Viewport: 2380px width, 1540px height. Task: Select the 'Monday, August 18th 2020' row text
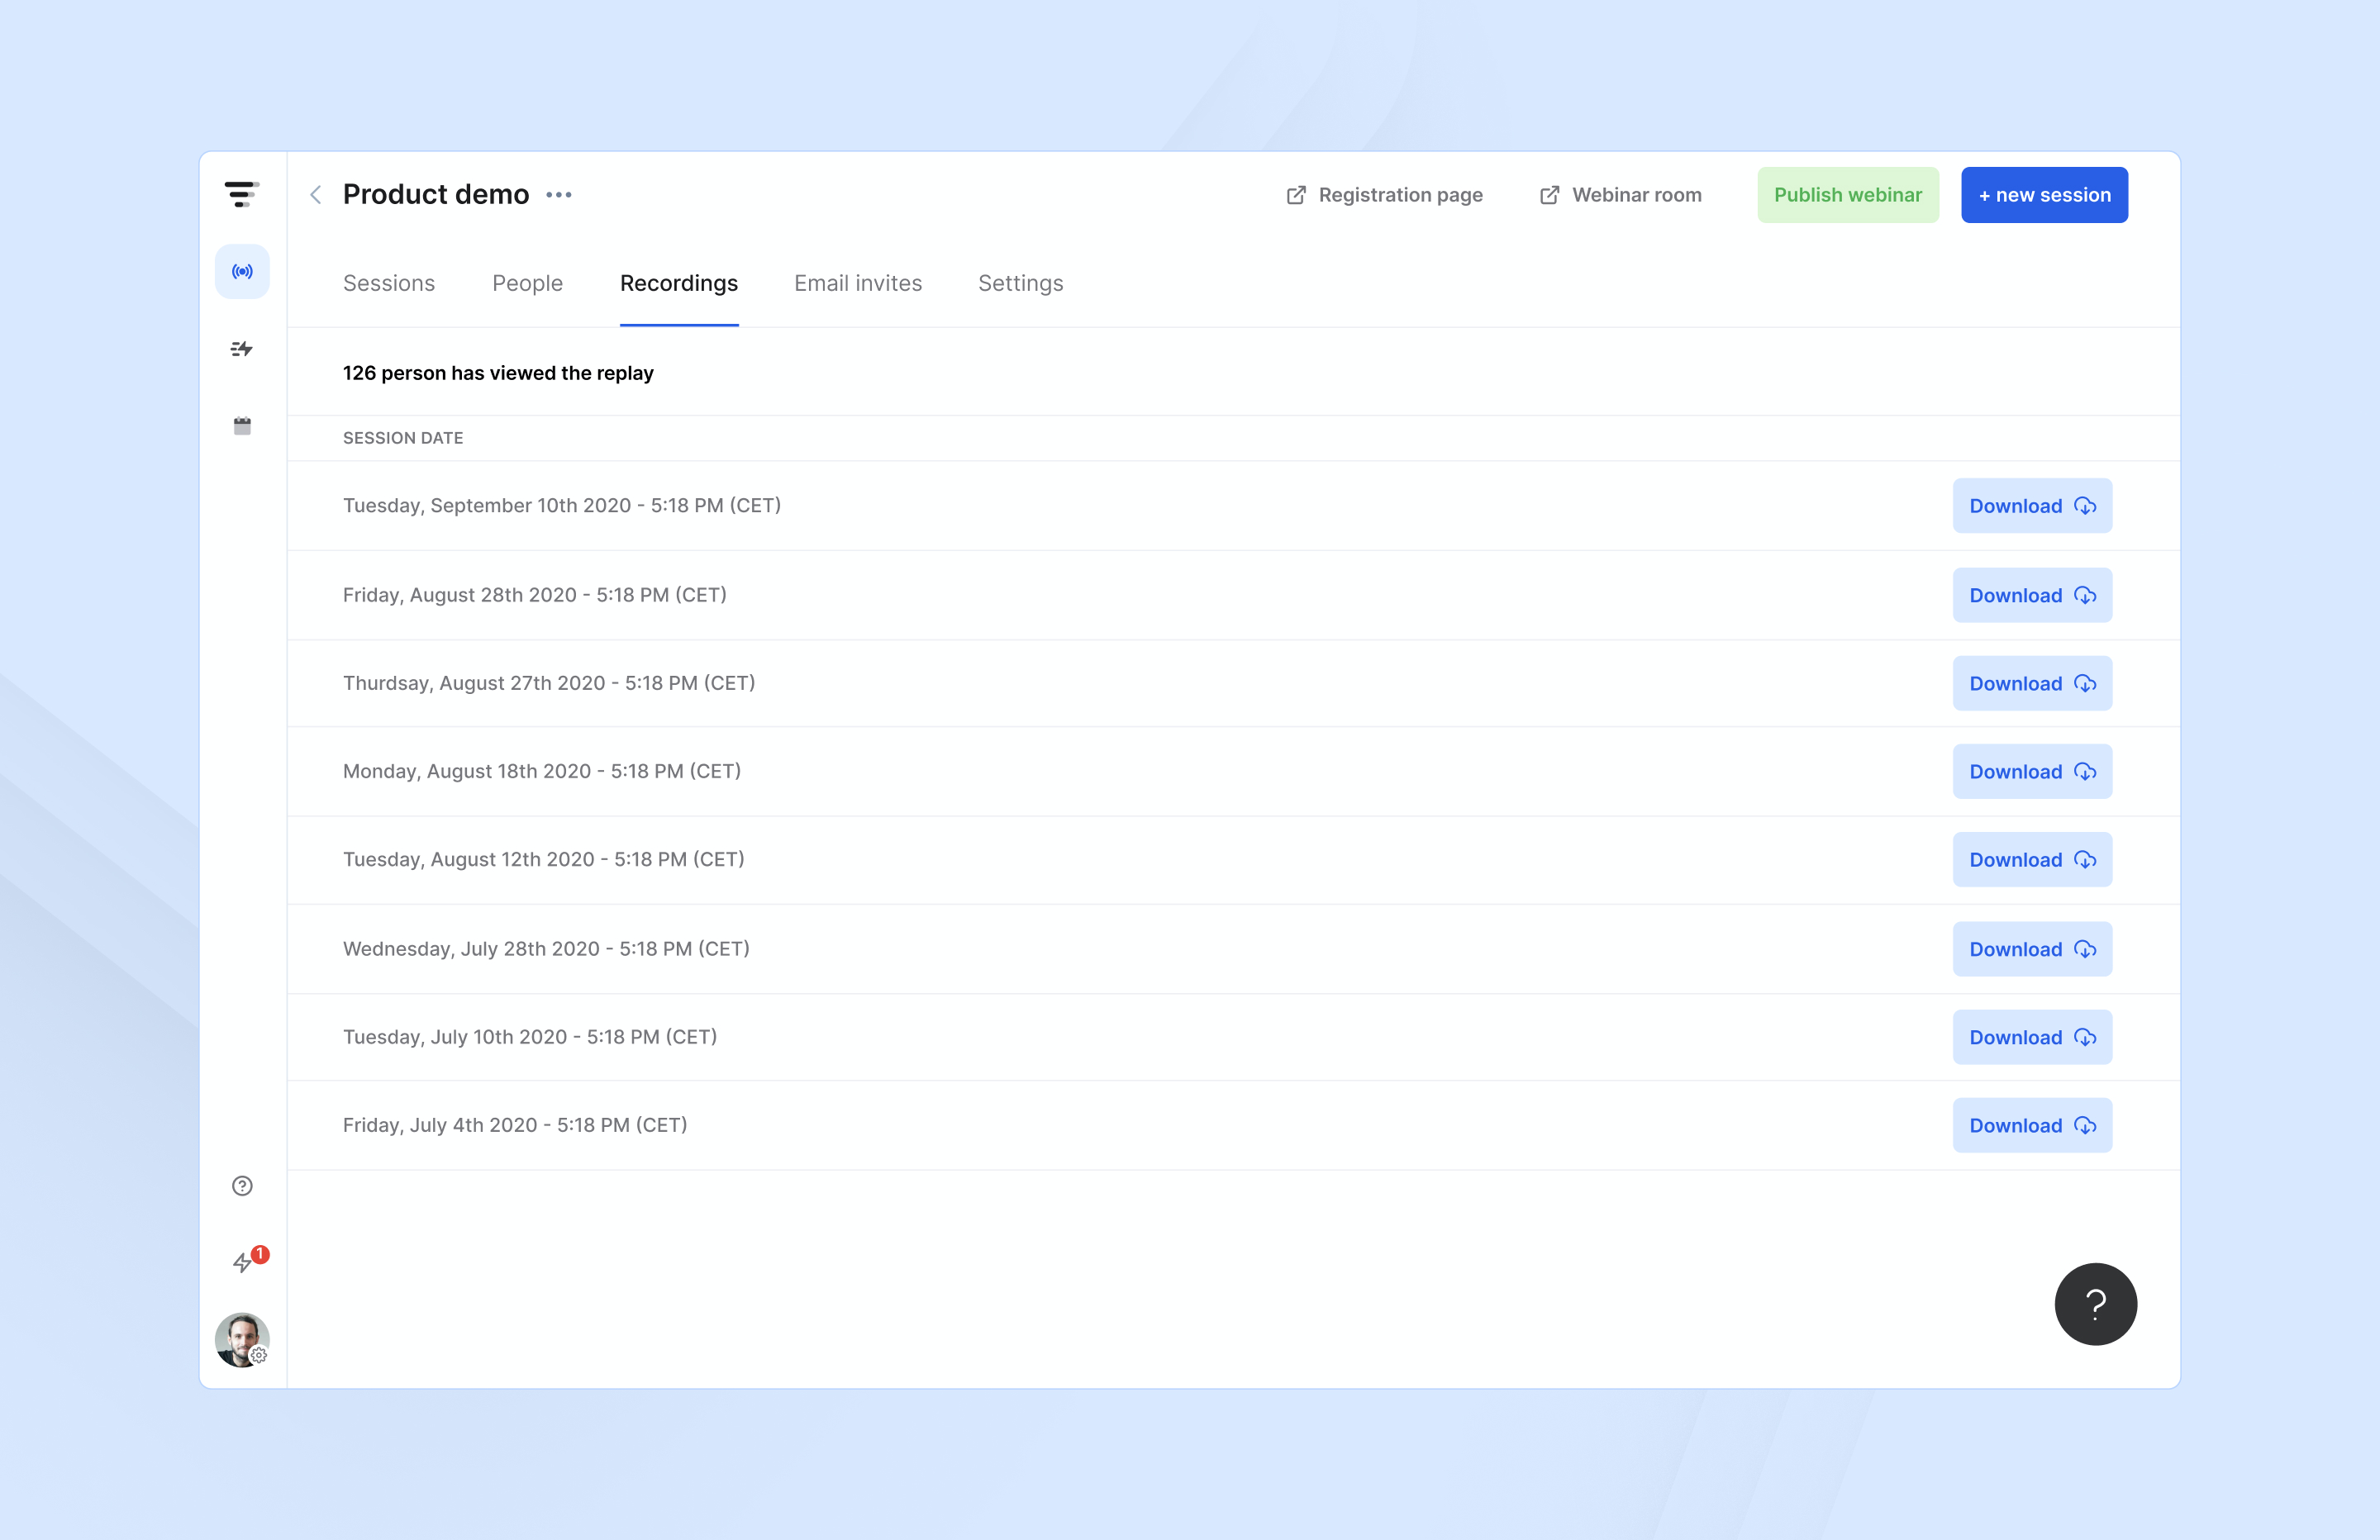point(542,771)
